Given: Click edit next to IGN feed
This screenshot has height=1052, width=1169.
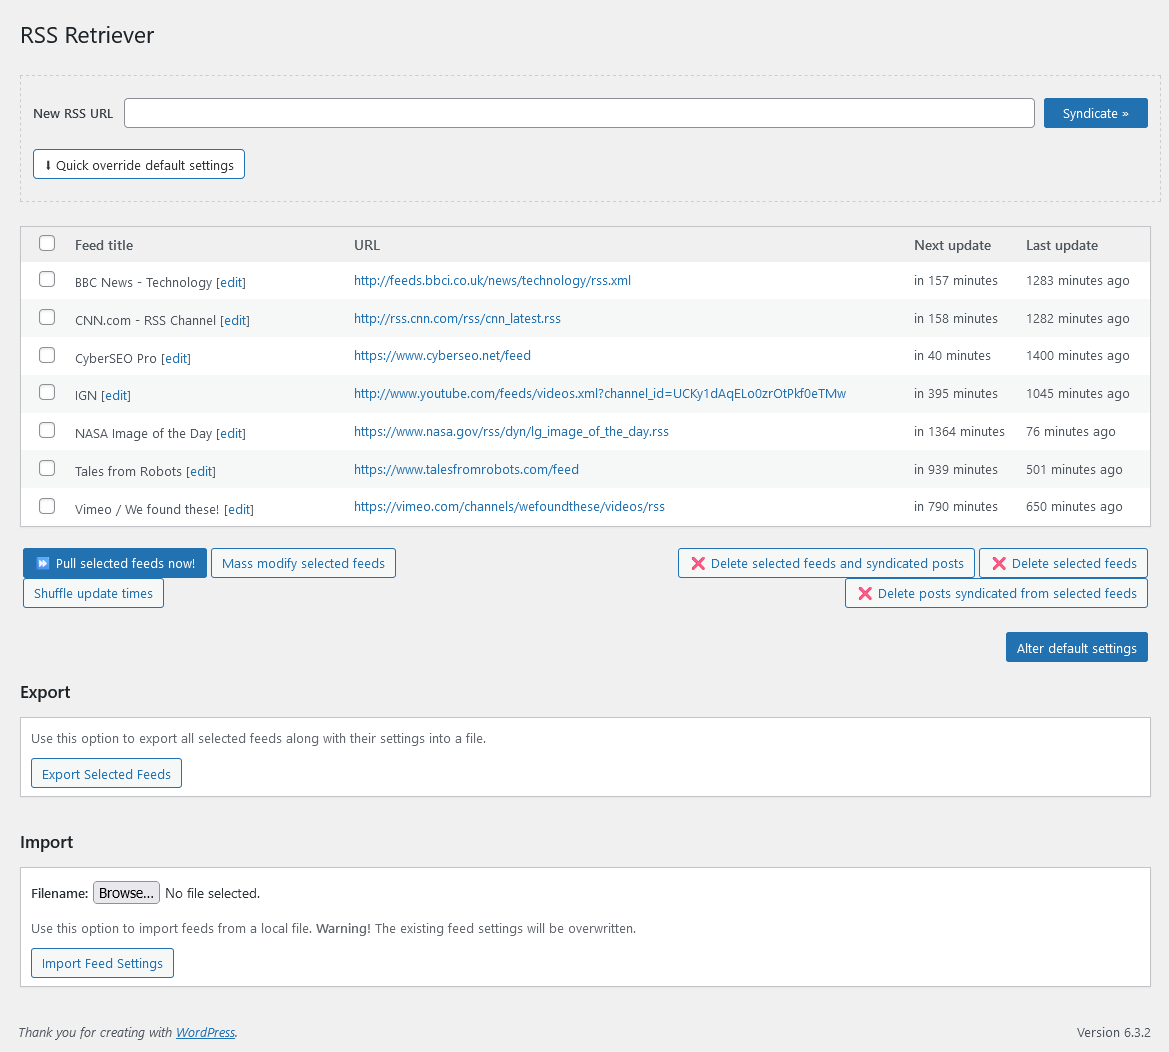Looking at the screenshot, I should 116,395.
